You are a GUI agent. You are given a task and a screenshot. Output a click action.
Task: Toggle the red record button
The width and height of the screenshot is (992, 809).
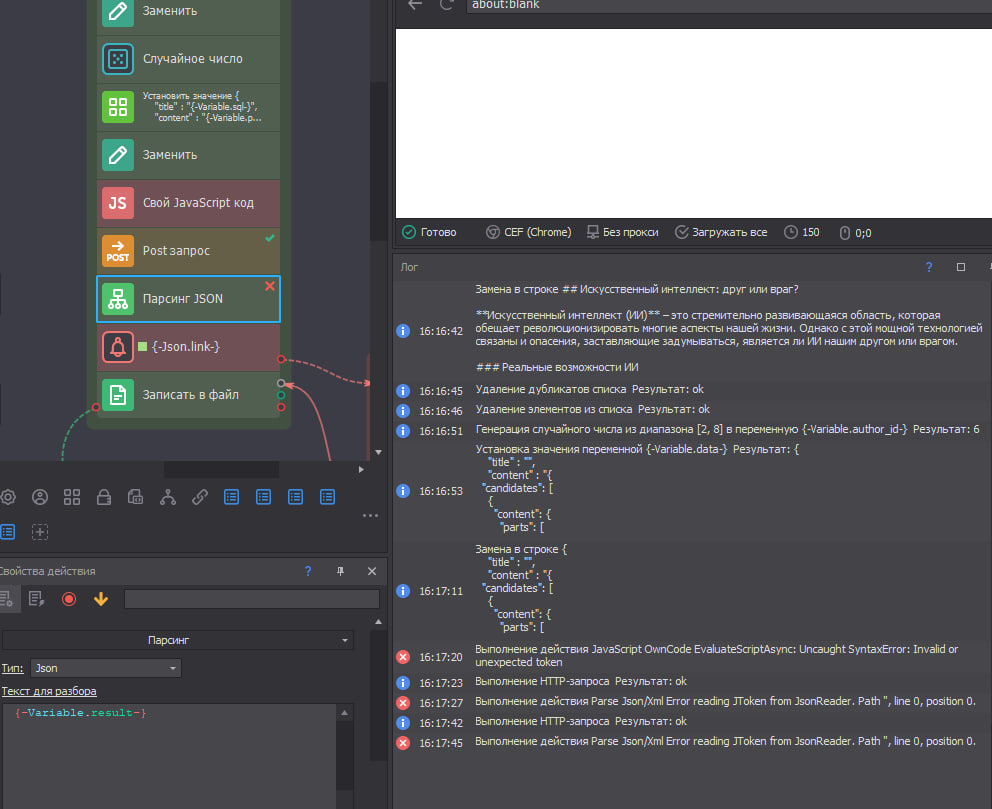tap(69, 599)
